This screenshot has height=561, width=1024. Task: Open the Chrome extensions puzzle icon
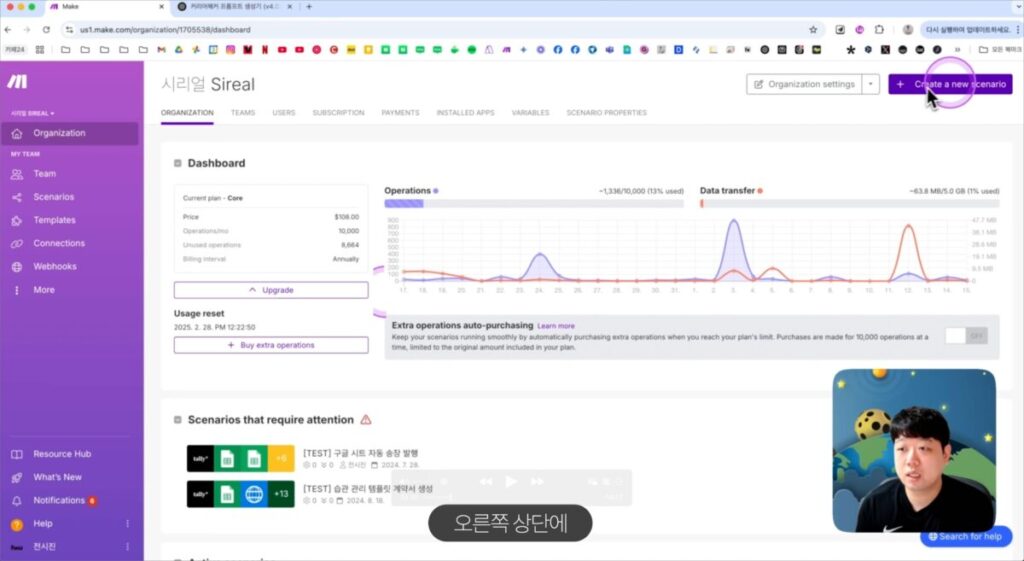click(x=879, y=29)
